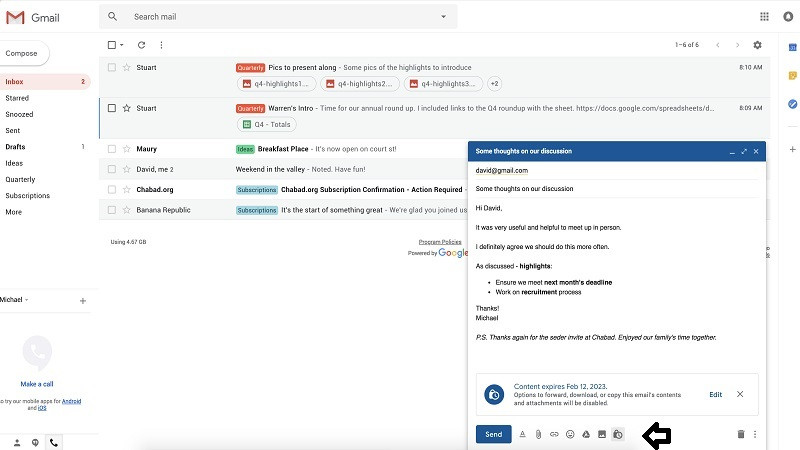This screenshot has width=800, height=450.
Task: Open the emoji picker in compose window
Action: click(x=570, y=434)
